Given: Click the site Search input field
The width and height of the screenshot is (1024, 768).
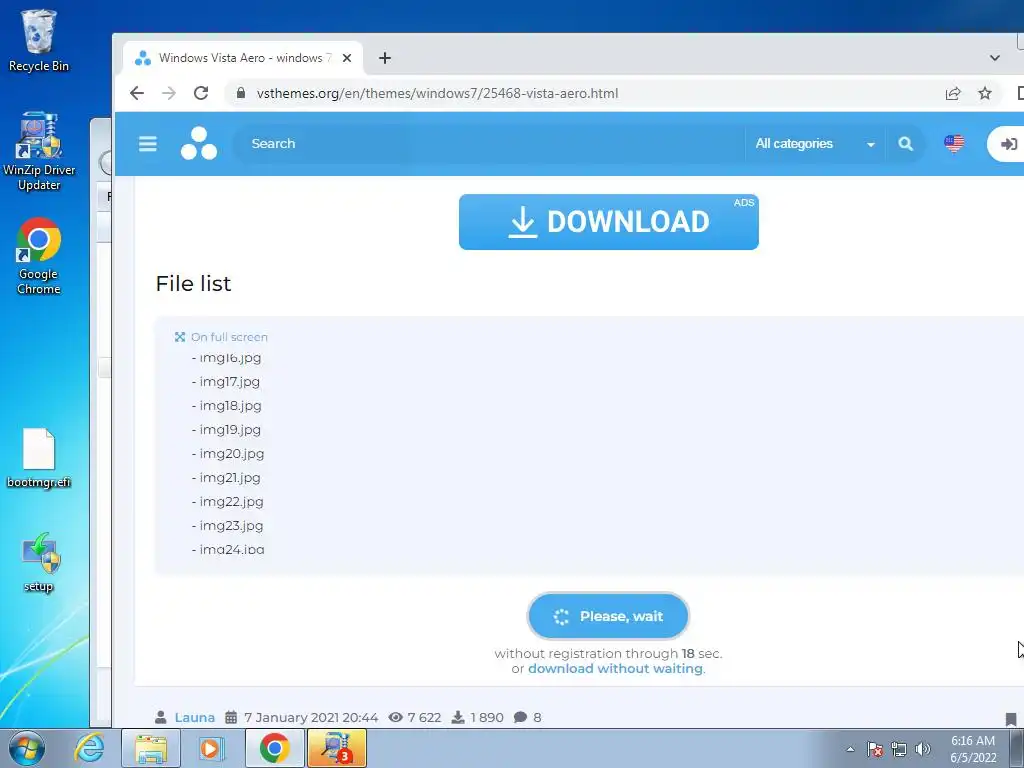Looking at the screenshot, I should pos(490,144).
